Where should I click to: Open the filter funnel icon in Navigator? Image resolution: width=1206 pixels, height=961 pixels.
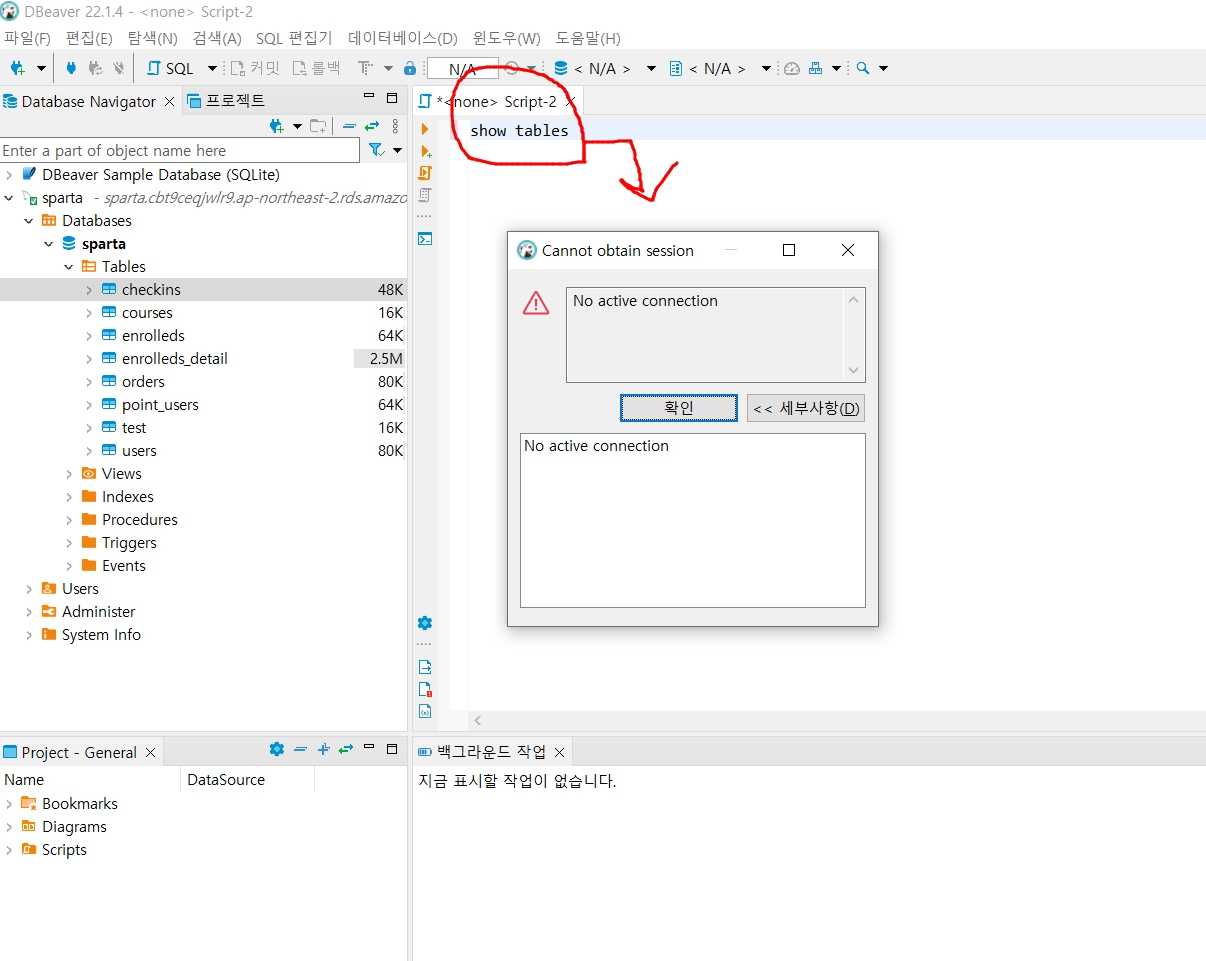coord(376,150)
